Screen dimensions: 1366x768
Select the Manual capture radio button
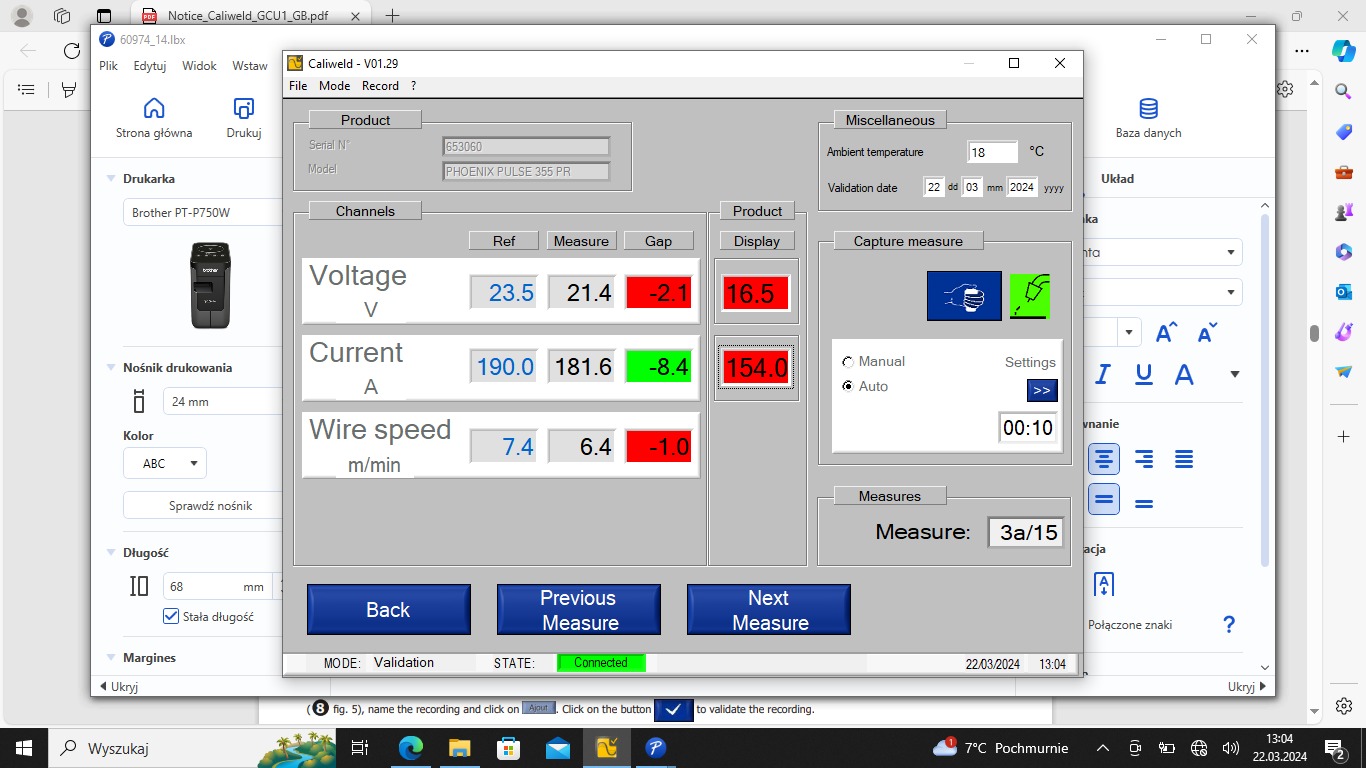click(x=848, y=362)
